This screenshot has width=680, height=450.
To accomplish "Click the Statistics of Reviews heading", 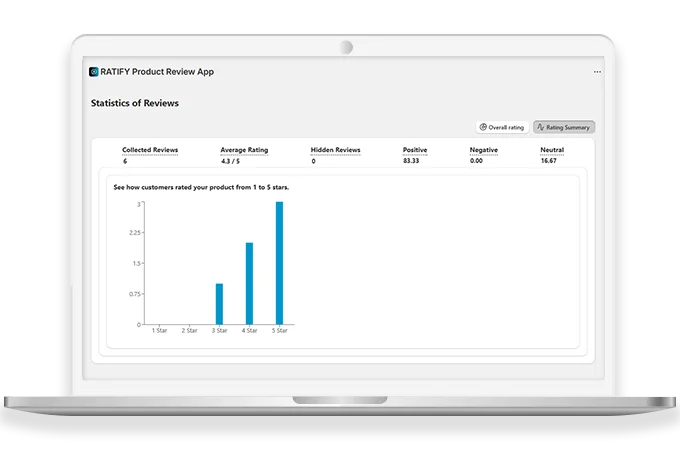I will click(x=135, y=103).
